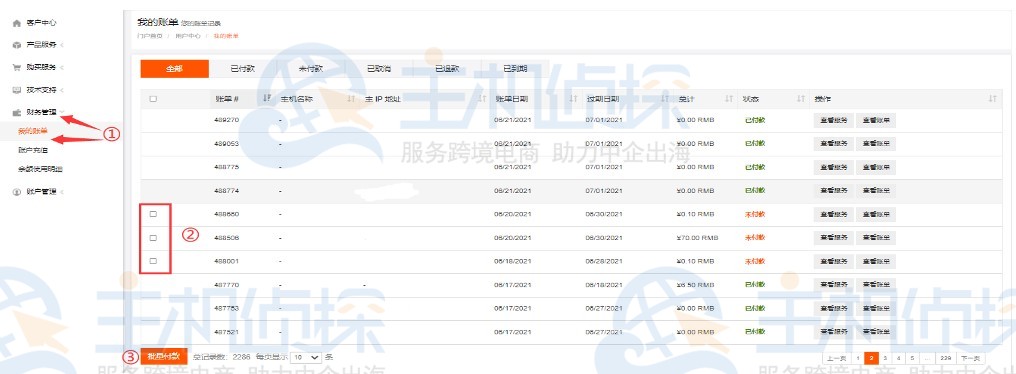Tick the select-all checkbox in table header

pos(153,99)
